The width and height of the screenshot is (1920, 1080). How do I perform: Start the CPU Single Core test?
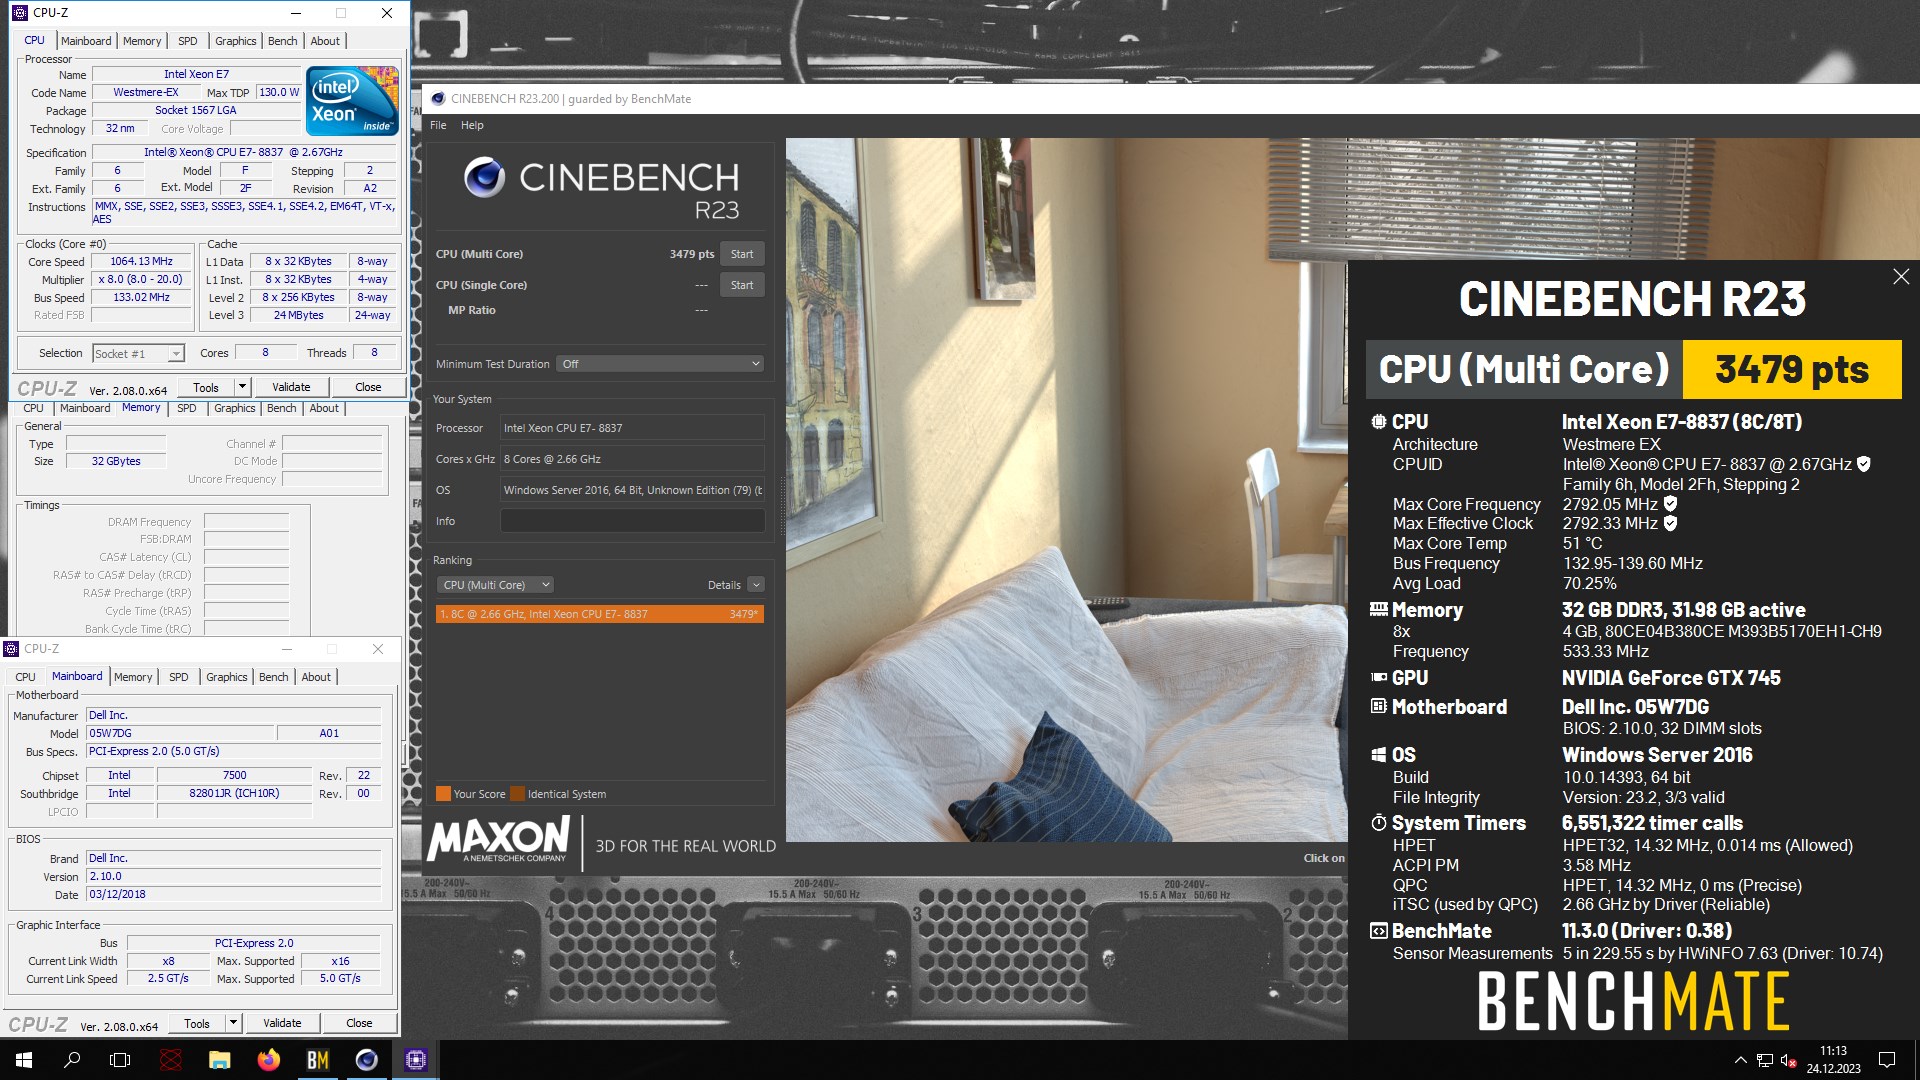pyautogui.click(x=742, y=285)
